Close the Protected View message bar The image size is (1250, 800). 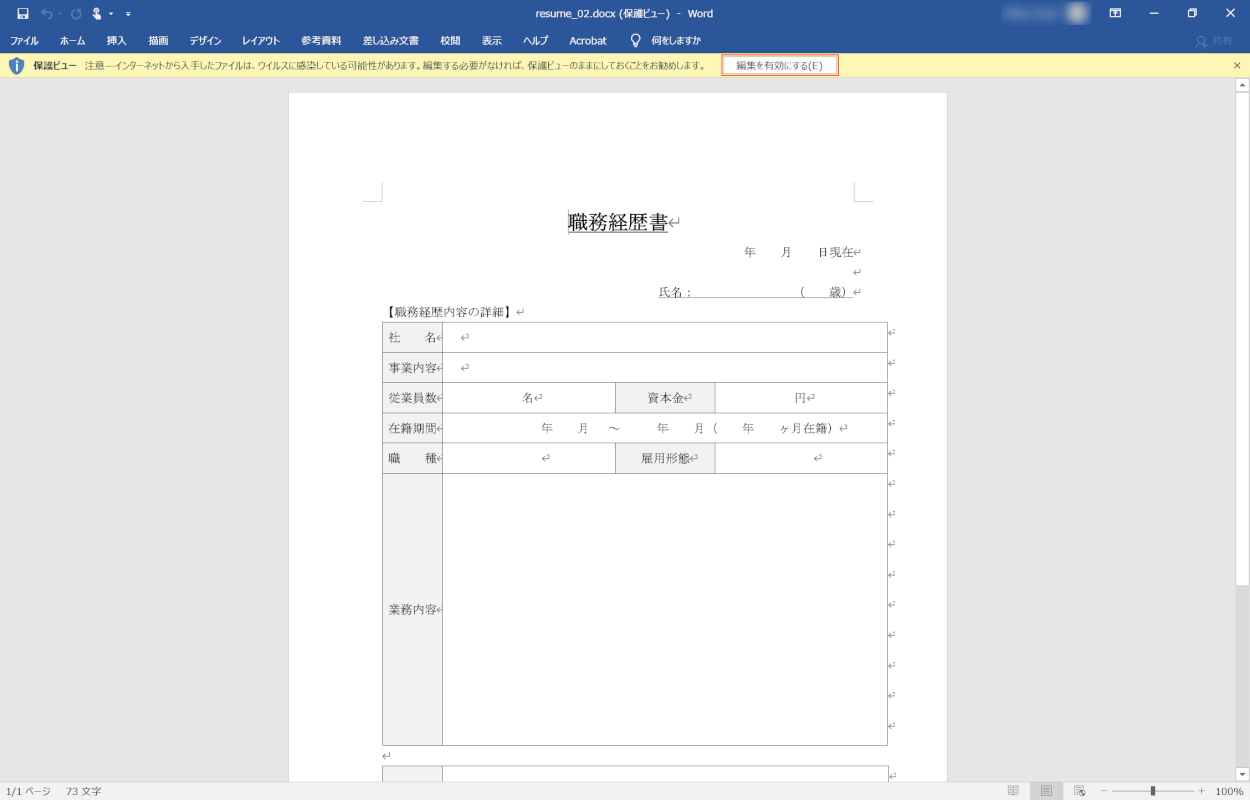point(1237,66)
